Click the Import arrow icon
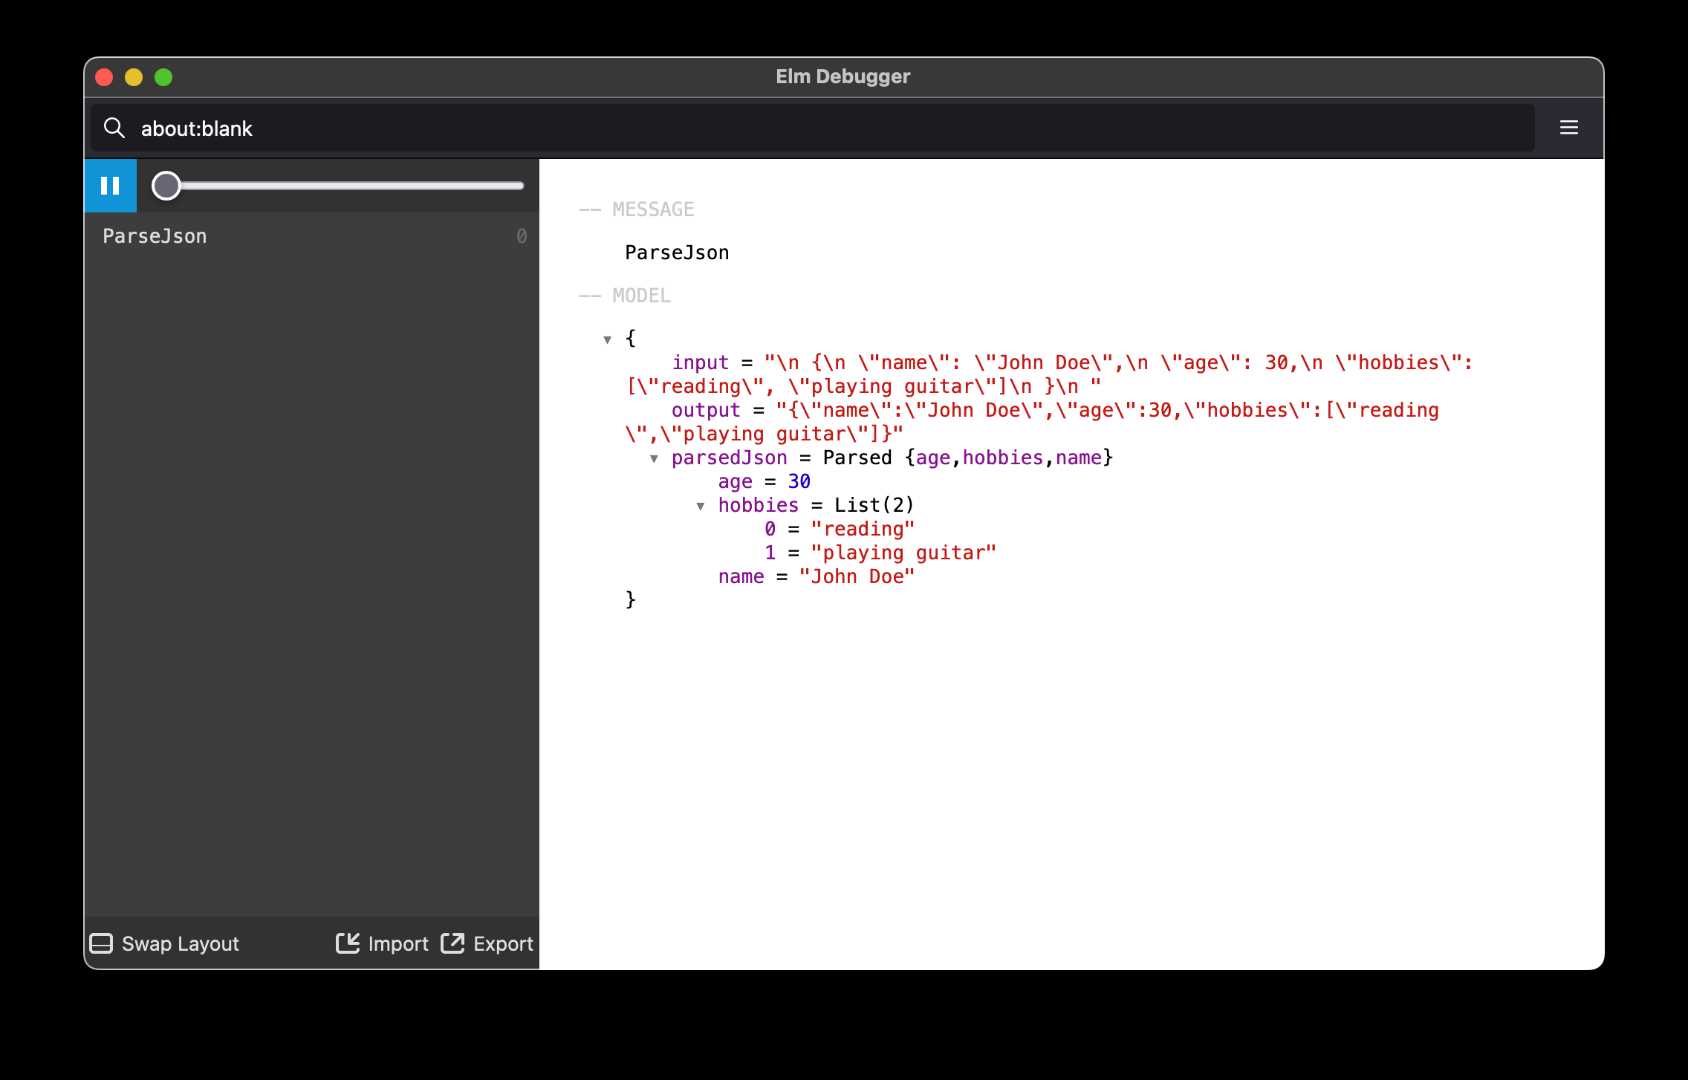Image resolution: width=1688 pixels, height=1080 pixels. coord(347,943)
